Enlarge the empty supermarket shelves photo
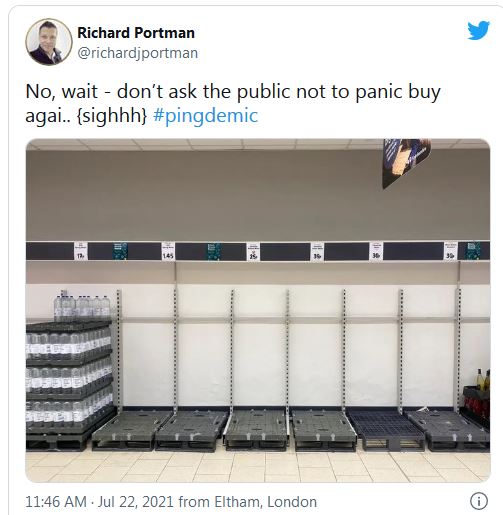This screenshot has height=515, width=503. [x=258, y=310]
